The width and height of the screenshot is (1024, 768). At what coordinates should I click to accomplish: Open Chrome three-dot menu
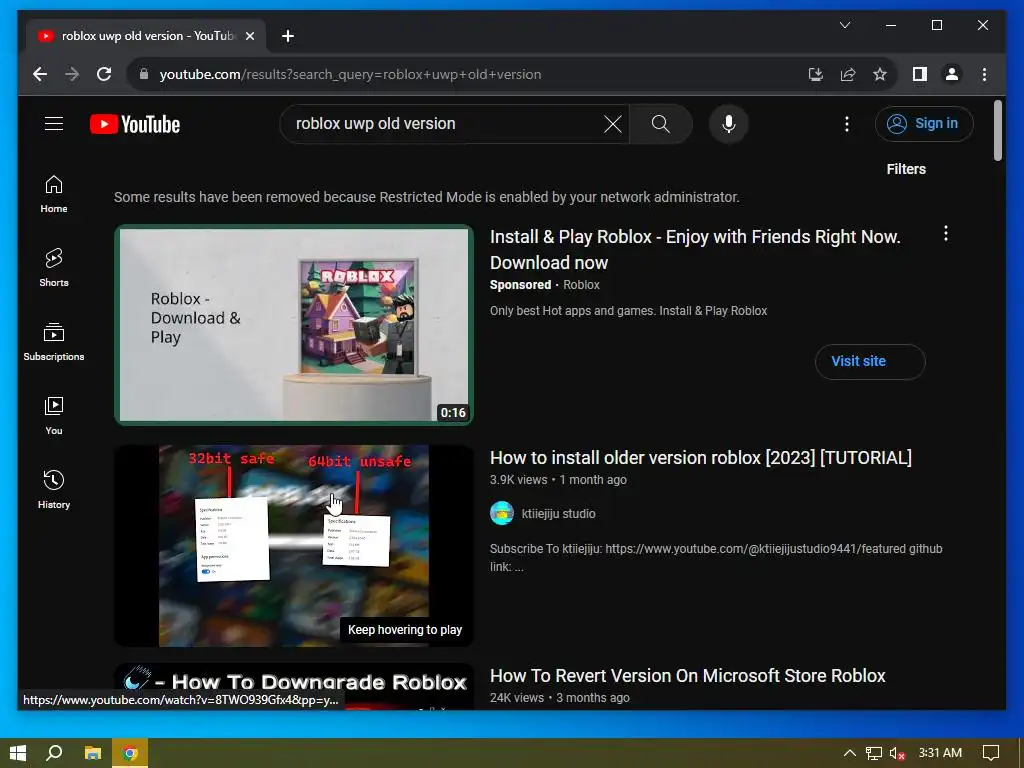coord(984,74)
